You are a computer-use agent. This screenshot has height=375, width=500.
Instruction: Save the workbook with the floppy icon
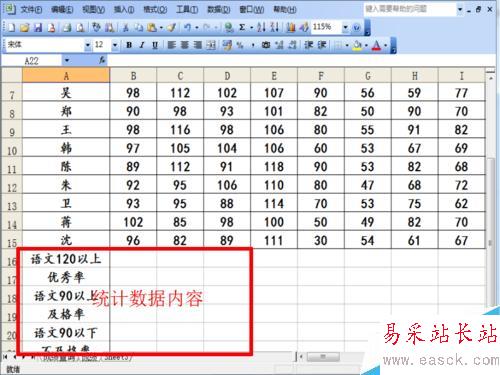[38, 27]
